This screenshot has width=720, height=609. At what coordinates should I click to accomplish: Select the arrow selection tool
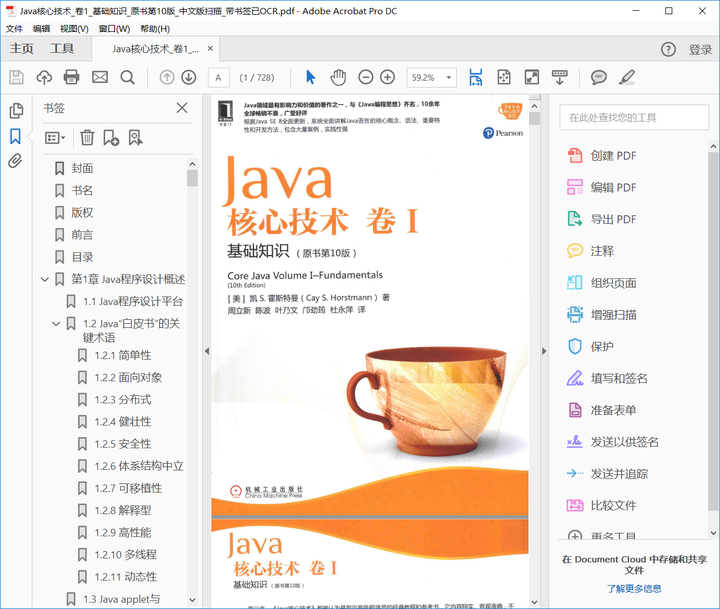tap(310, 77)
